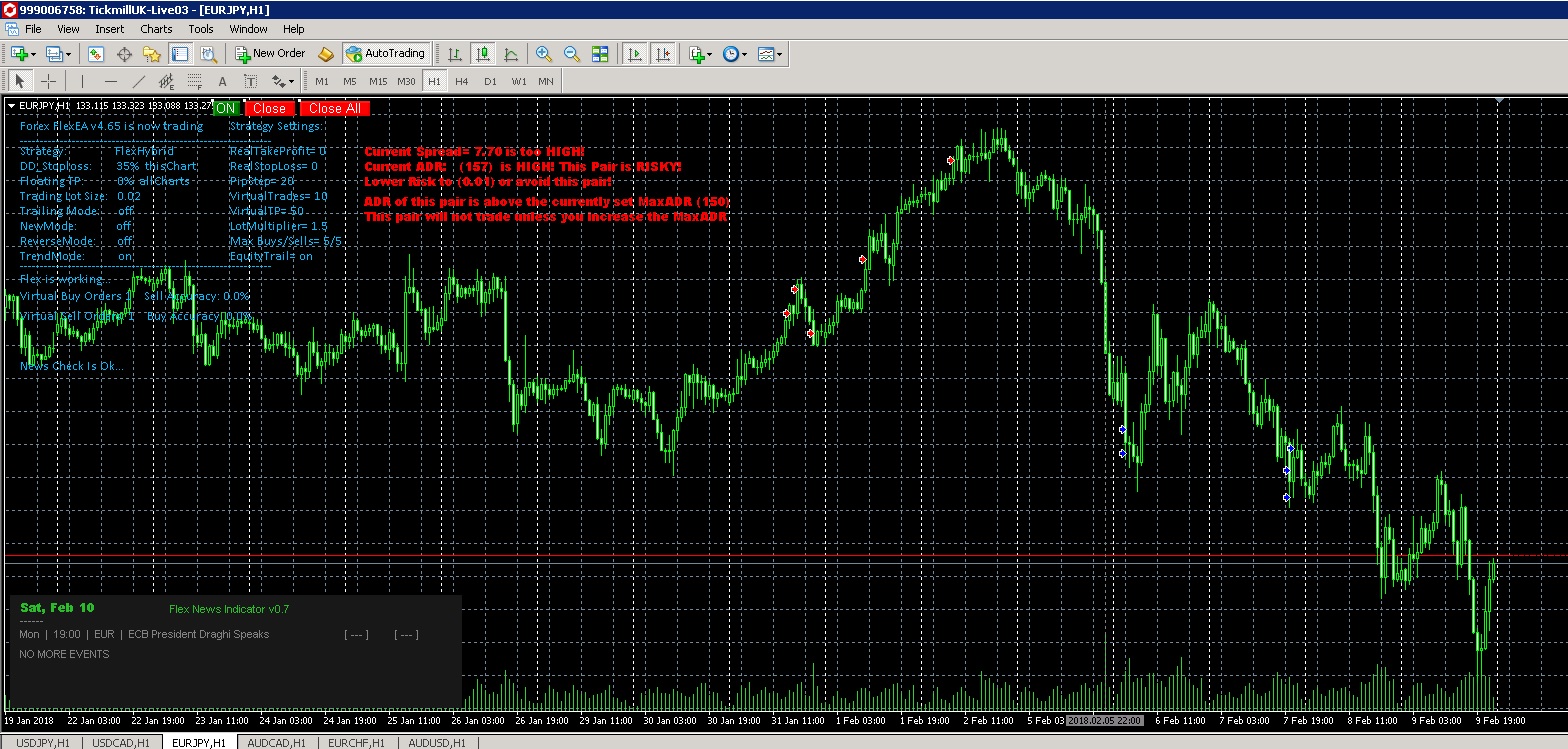Select the Text Label 'T' tool
1568x749 pixels.
250,81
